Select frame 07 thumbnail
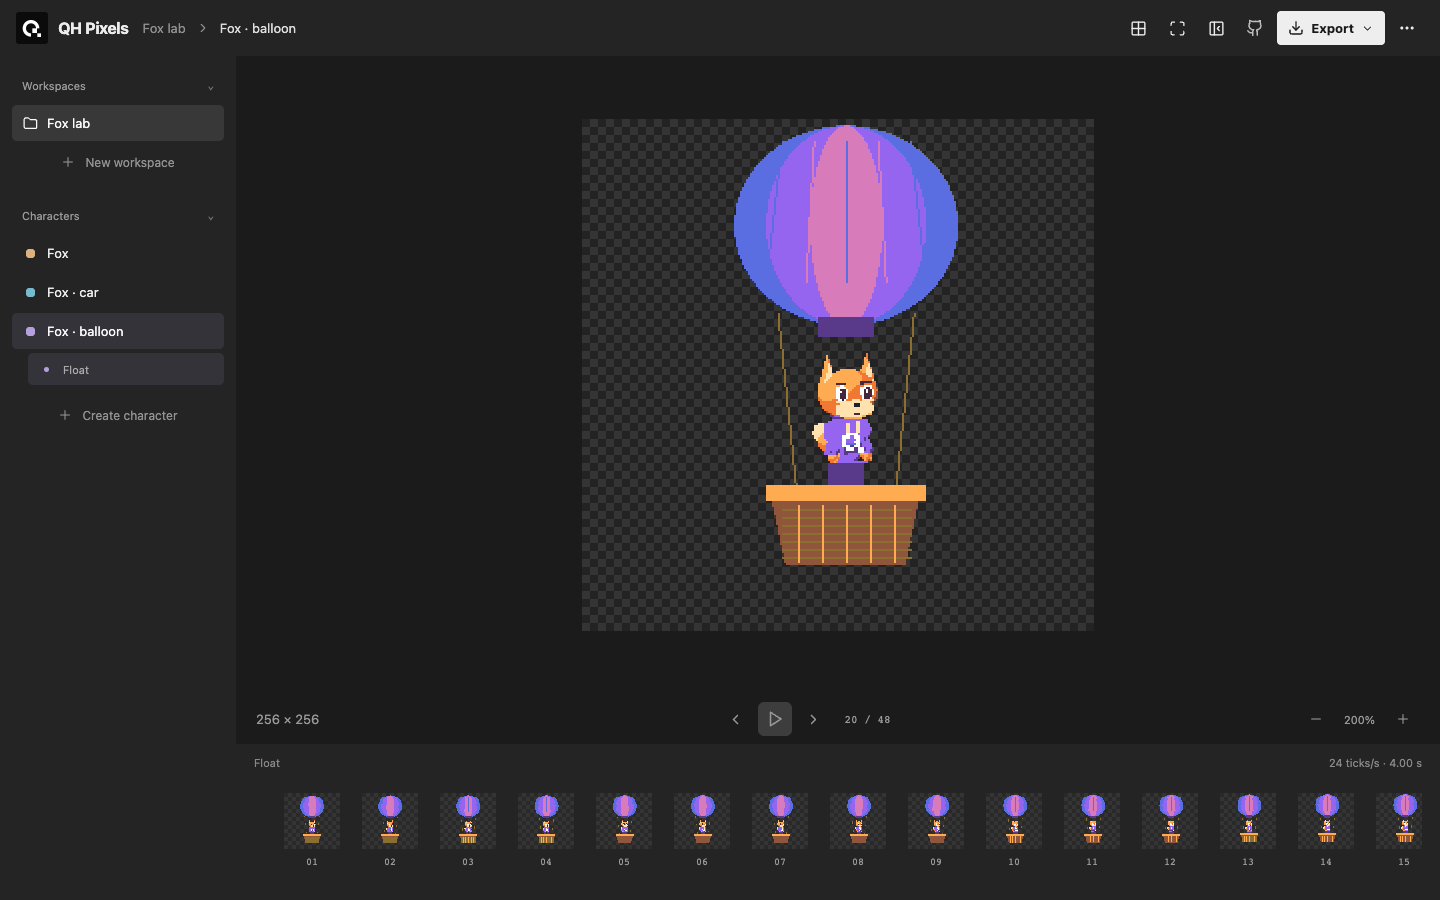Viewport: 1440px width, 900px height. pos(780,821)
